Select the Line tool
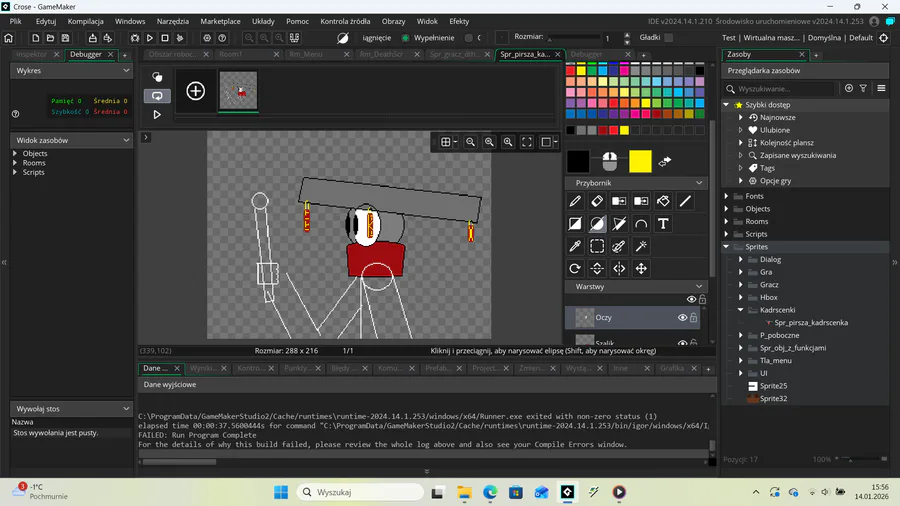The width and height of the screenshot is (900, 506). 685,201
